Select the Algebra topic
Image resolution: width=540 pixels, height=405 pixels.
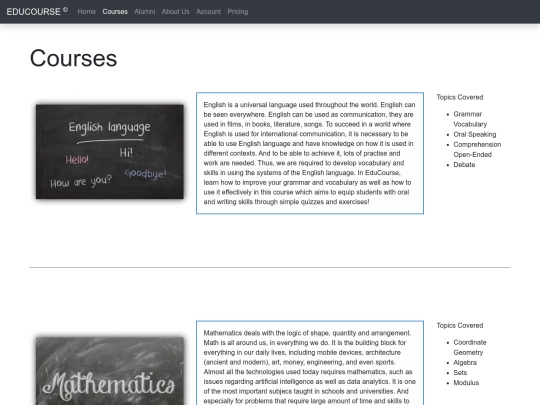tap(465, 363)
